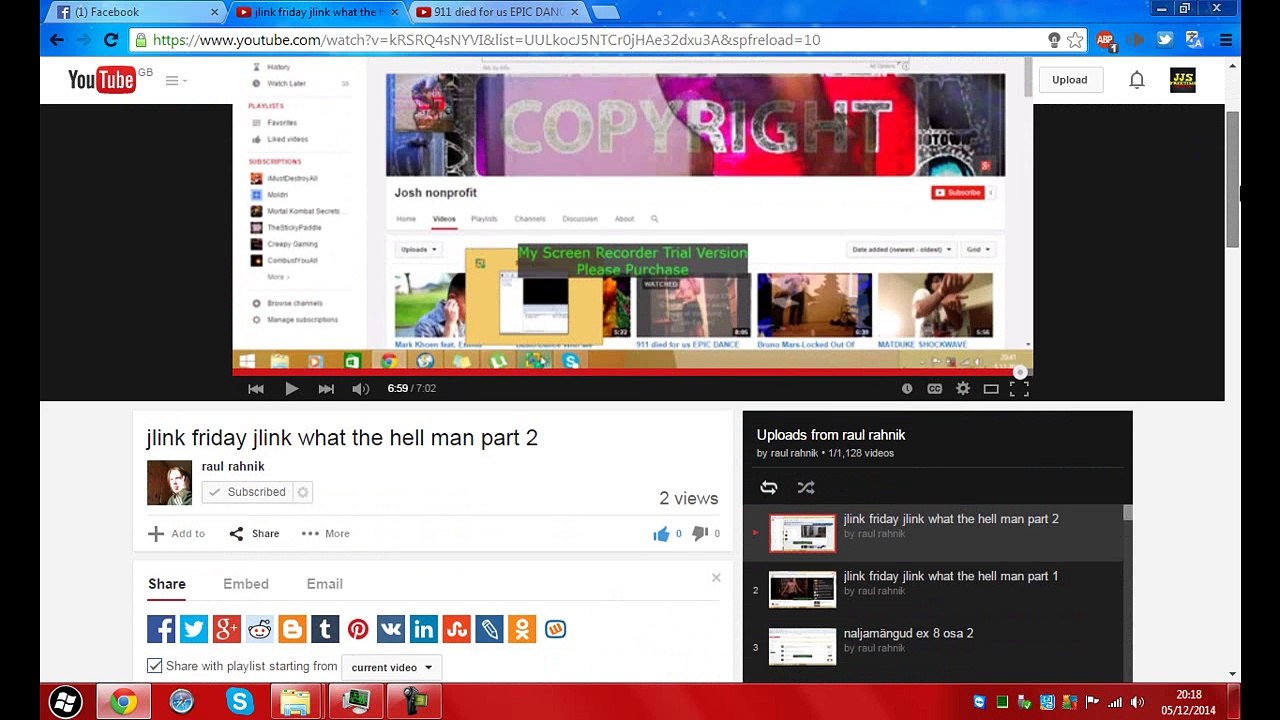
Task: Open raul rahnik channel under title
Action: (x=233, y=466)
